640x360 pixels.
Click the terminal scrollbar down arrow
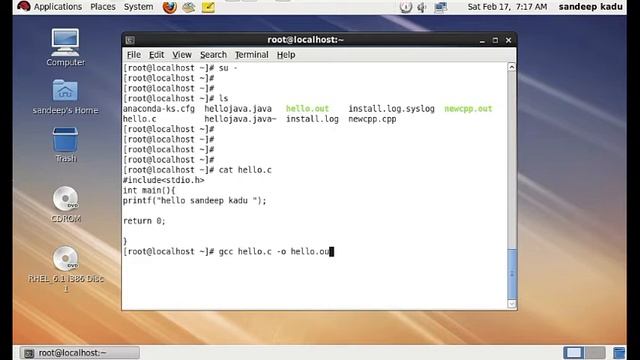pyautogui.click(x=511, y=304)
